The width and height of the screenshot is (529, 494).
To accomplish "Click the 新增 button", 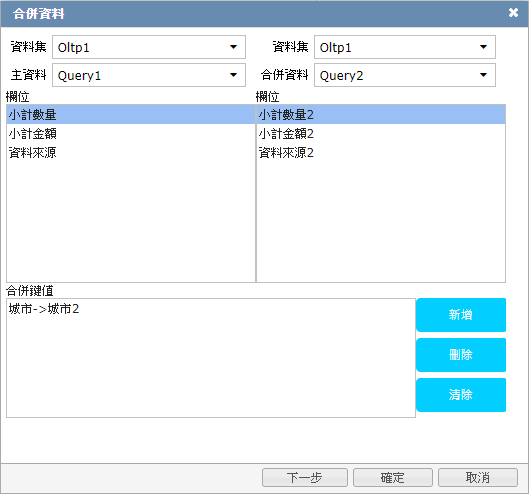I will tap(461, 315).
